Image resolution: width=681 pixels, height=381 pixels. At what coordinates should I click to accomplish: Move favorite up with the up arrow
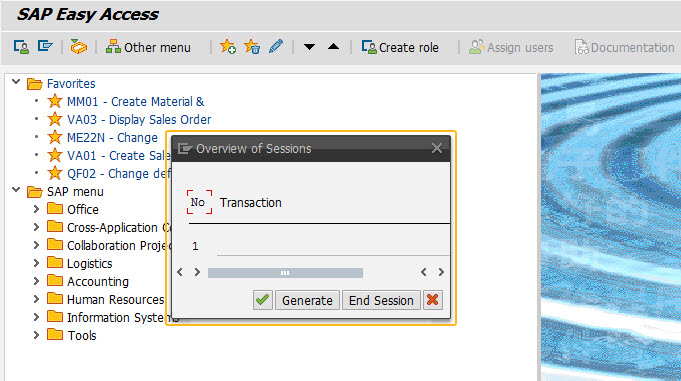[x=334, y=46]
